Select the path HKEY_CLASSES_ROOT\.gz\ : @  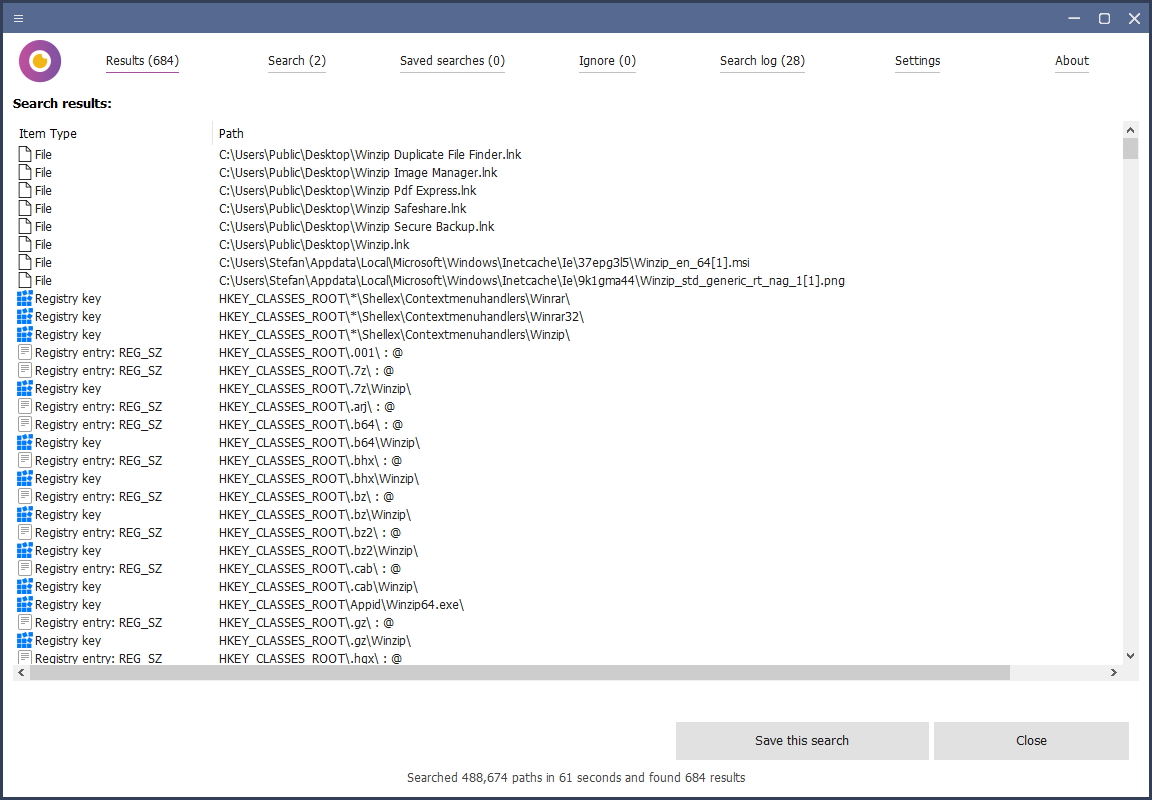306,623
